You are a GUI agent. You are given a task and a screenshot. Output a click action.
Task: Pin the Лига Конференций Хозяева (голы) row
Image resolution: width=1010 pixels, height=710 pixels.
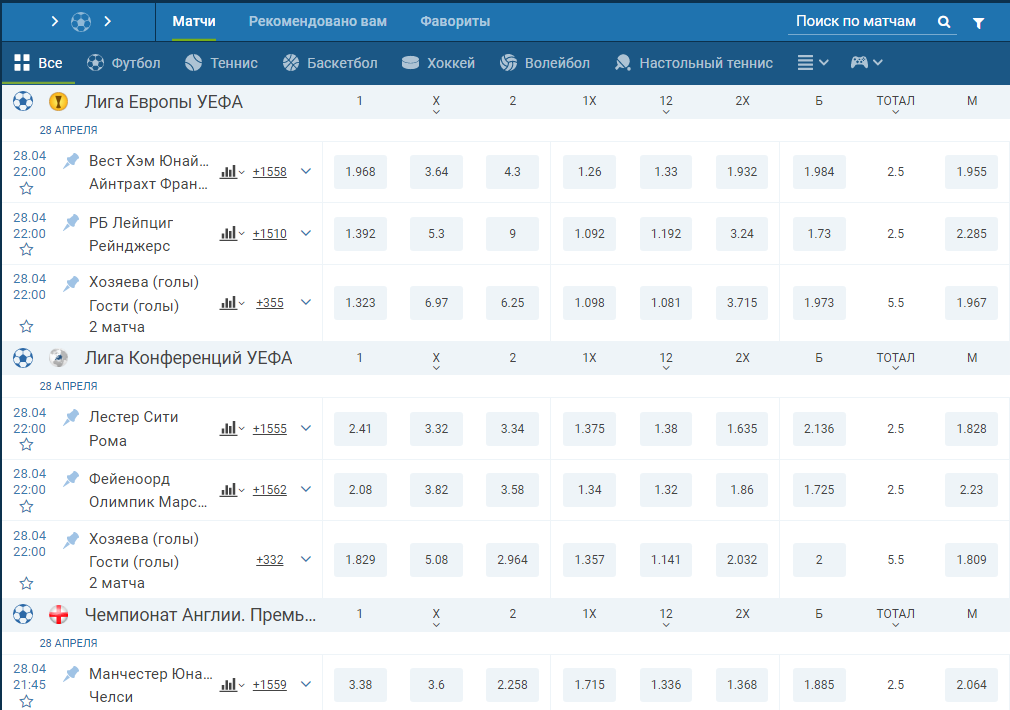click(x=71, y=540)
